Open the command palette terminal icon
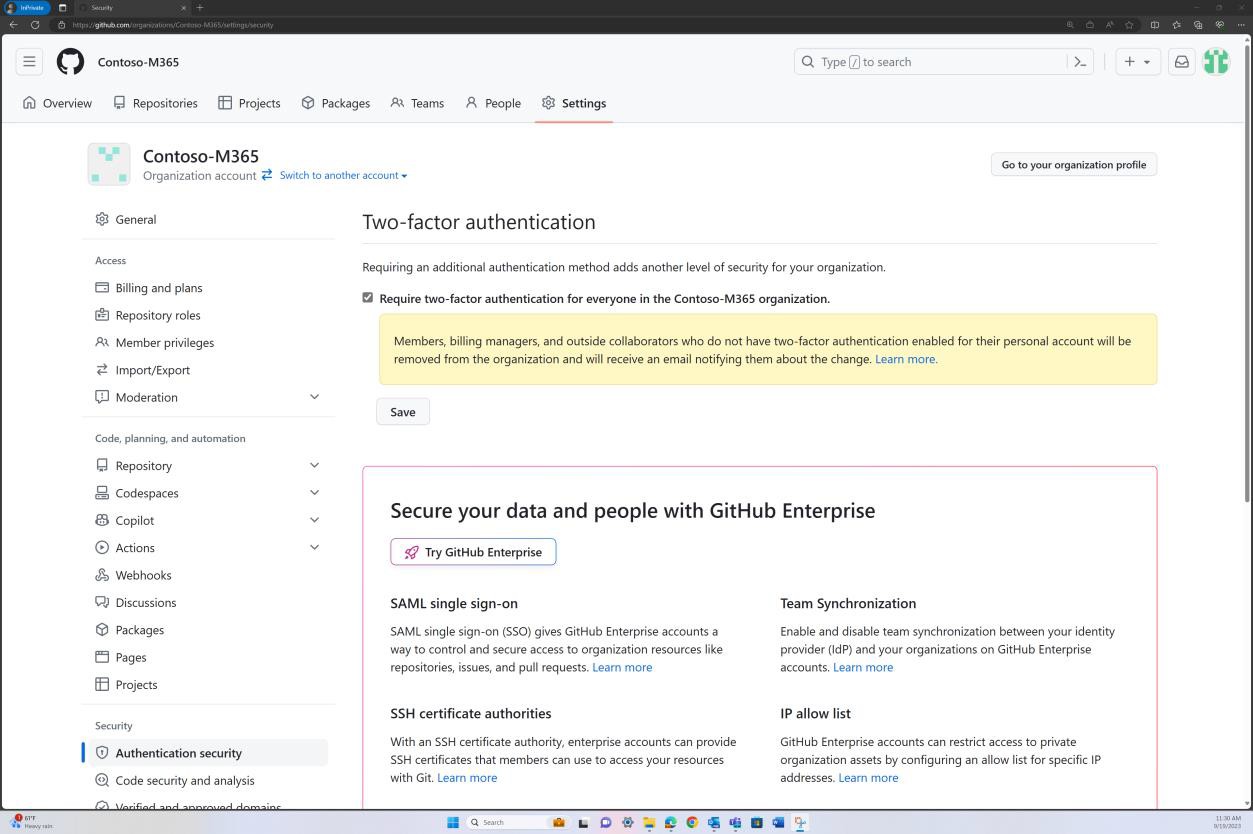 coord(1080,61)
